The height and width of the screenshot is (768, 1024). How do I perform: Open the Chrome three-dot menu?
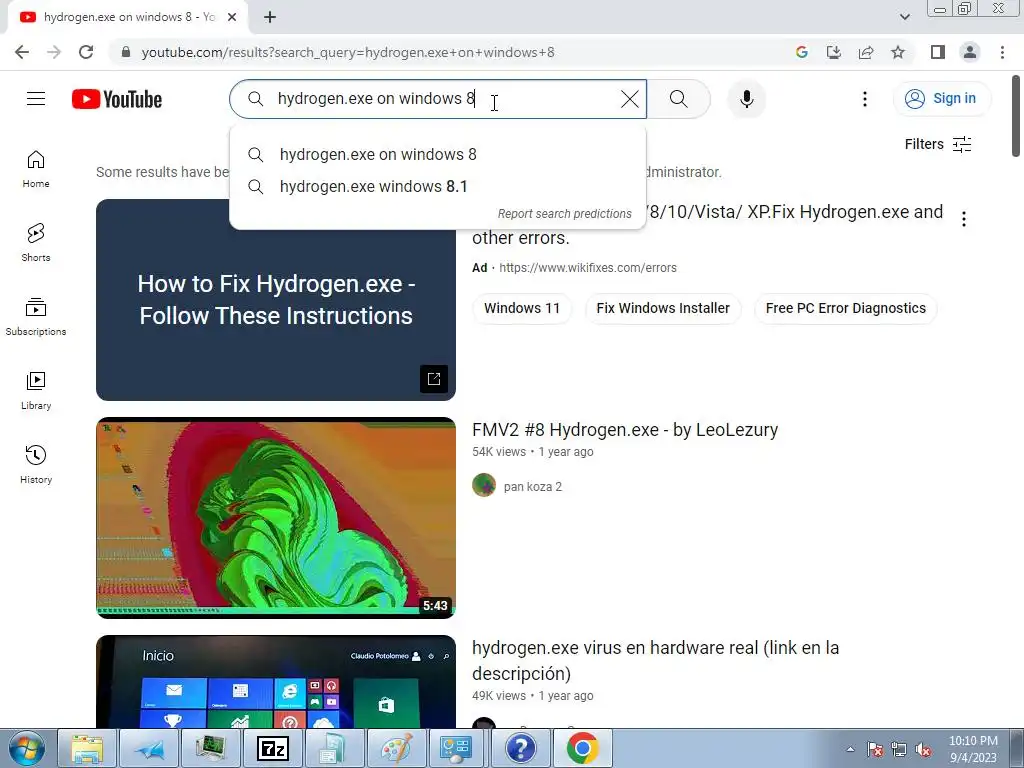(1002, 52)
